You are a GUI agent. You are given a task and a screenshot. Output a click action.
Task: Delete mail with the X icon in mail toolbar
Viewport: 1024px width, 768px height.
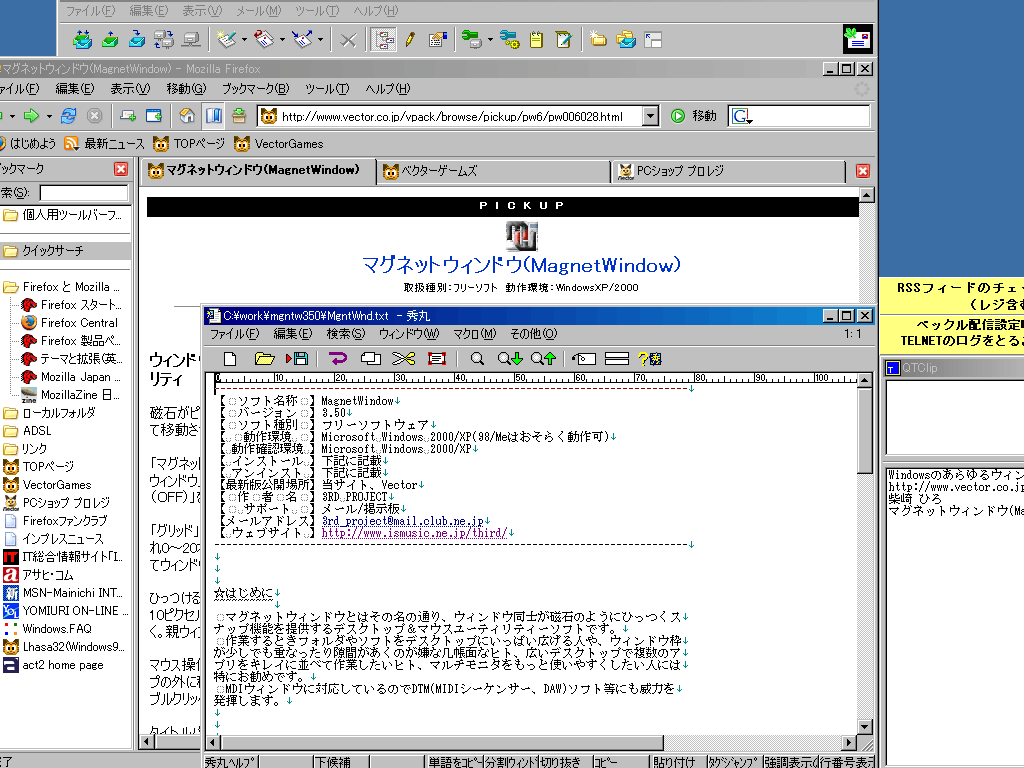pos(348,40)
